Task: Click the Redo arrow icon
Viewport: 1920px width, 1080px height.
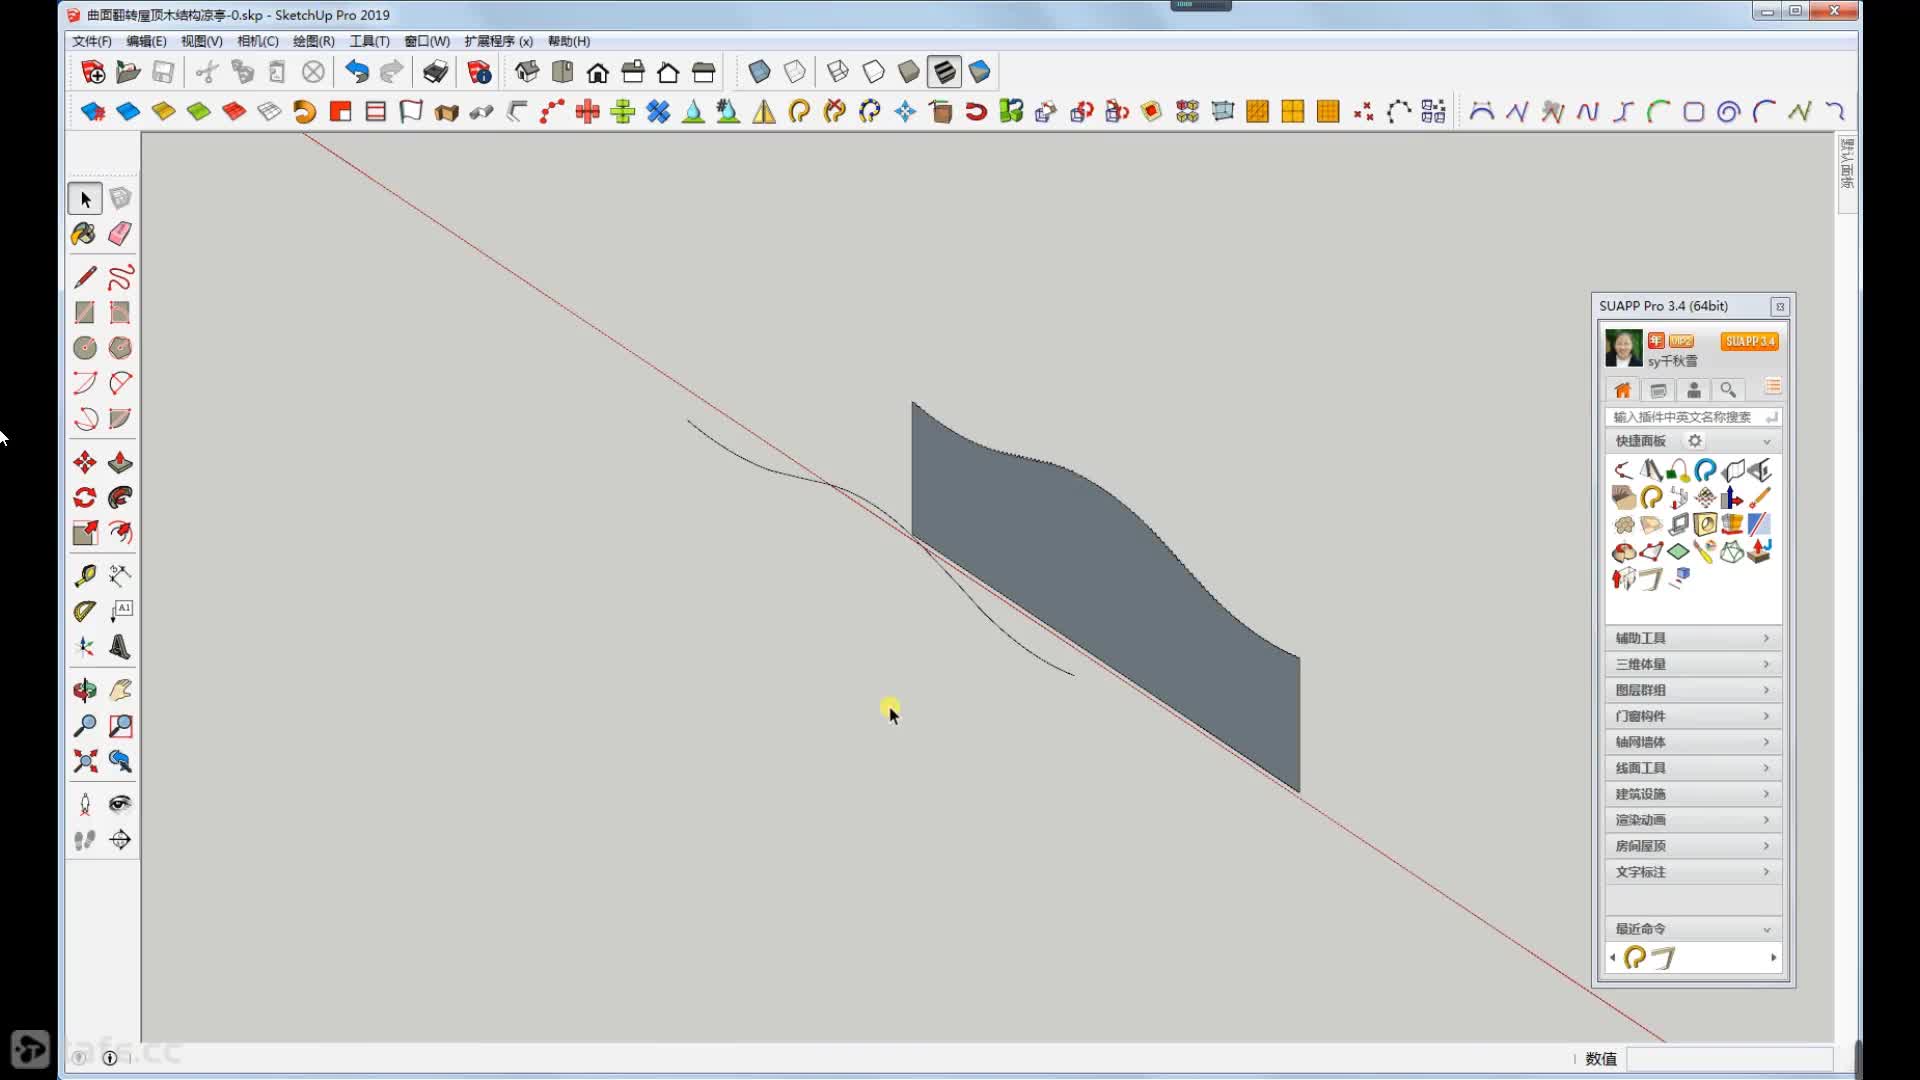Action: 392,72
